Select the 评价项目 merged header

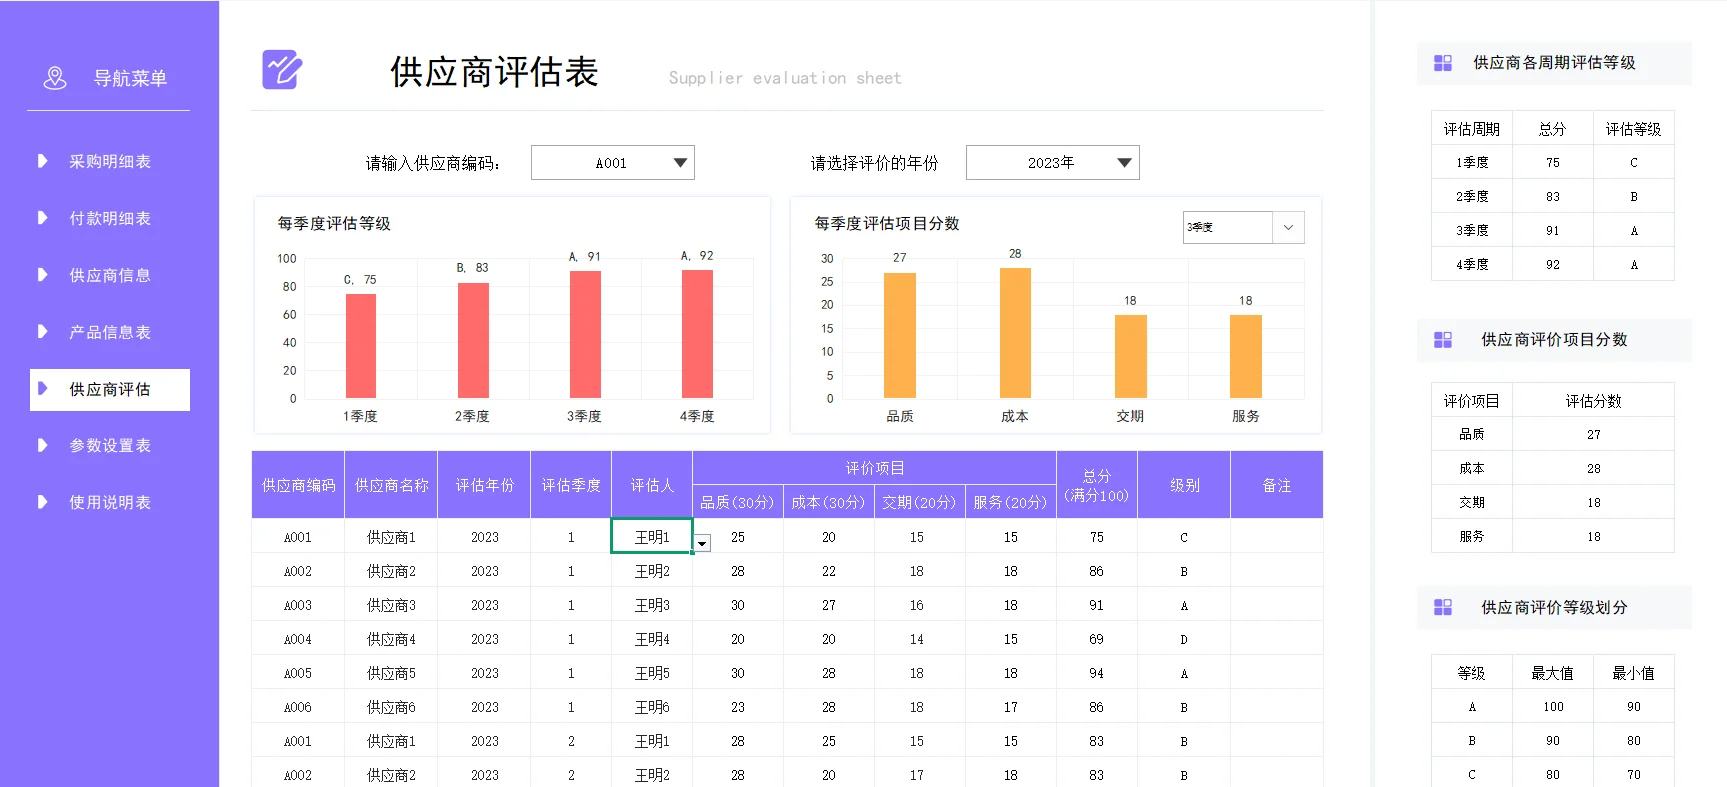pyautogui.click(x=875, y=468)
